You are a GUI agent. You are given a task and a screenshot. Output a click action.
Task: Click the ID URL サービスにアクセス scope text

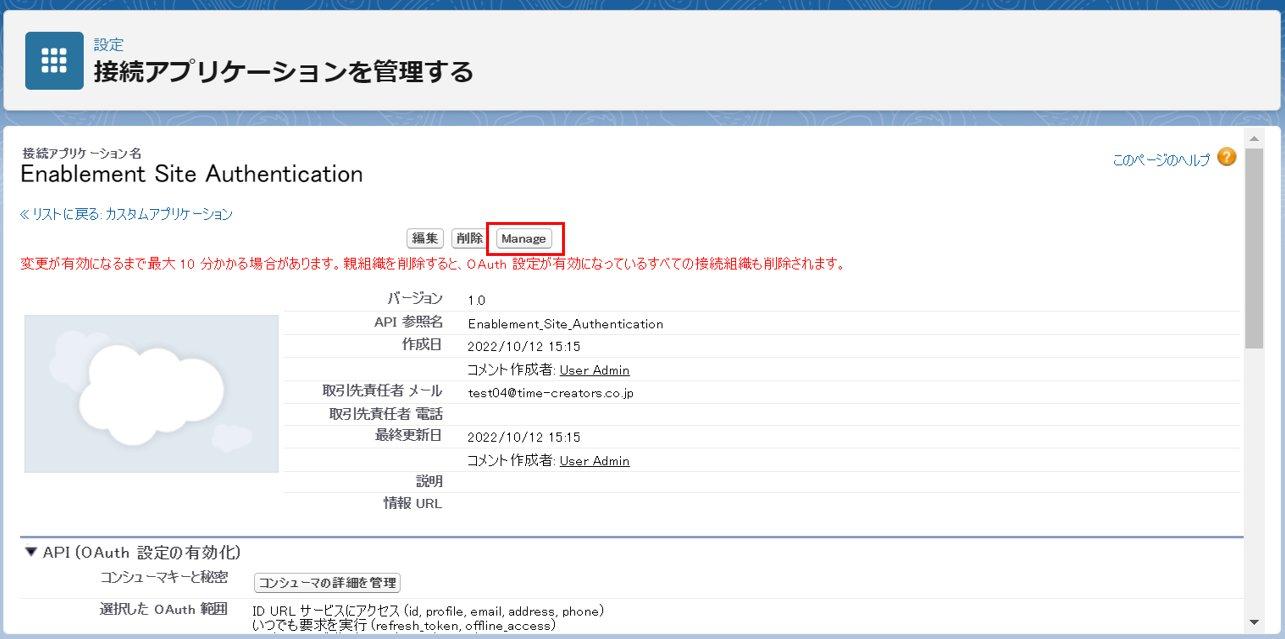[428, 611]
